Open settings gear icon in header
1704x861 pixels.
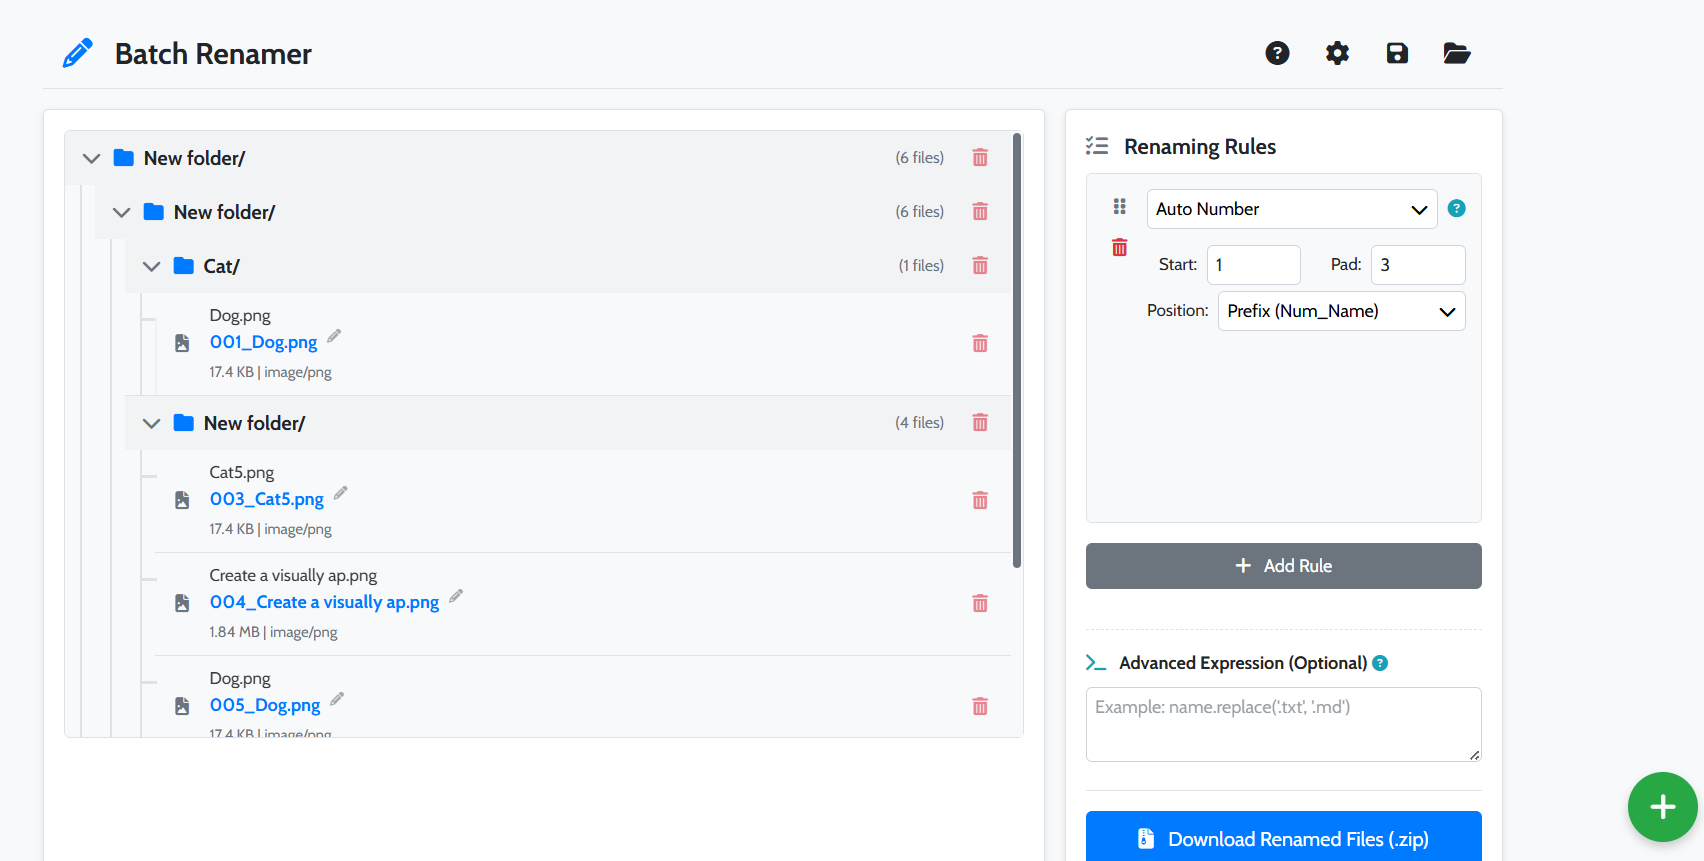tap(1337, 53)
